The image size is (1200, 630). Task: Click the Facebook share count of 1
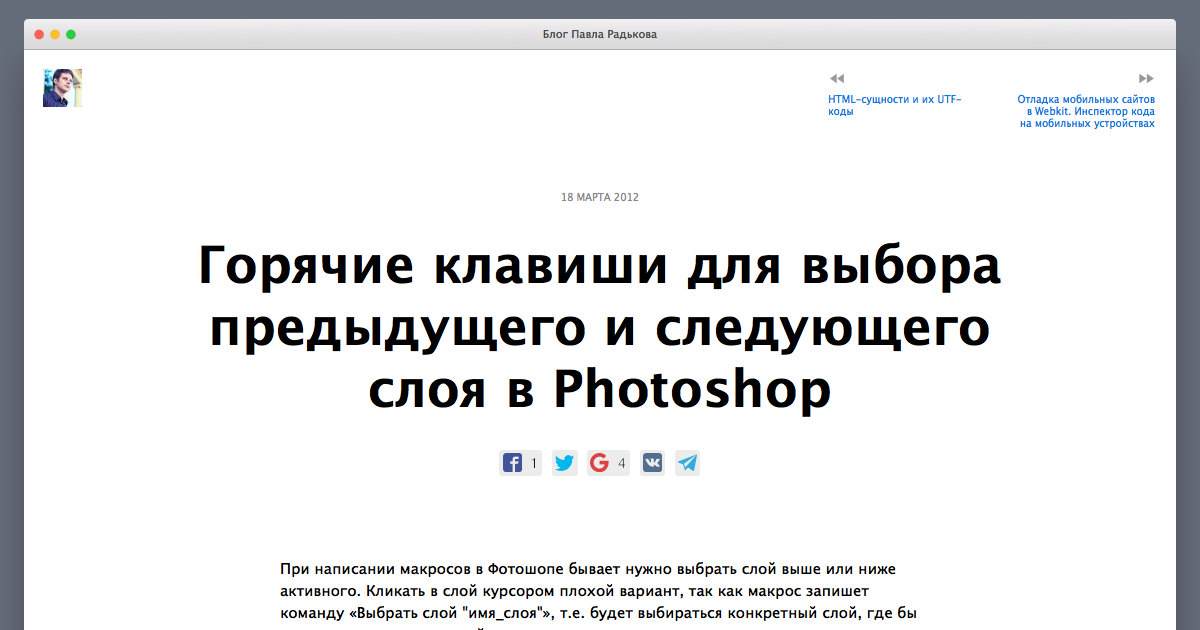[x=534, y=463]
